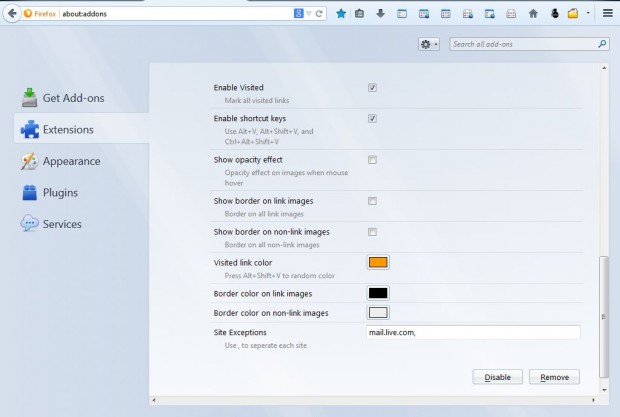Image resolution: width=620 pixels, height=417 pixels.
Task: Expand the dropdown arrow beside the yellow folder icon
Action: [588, 14]
